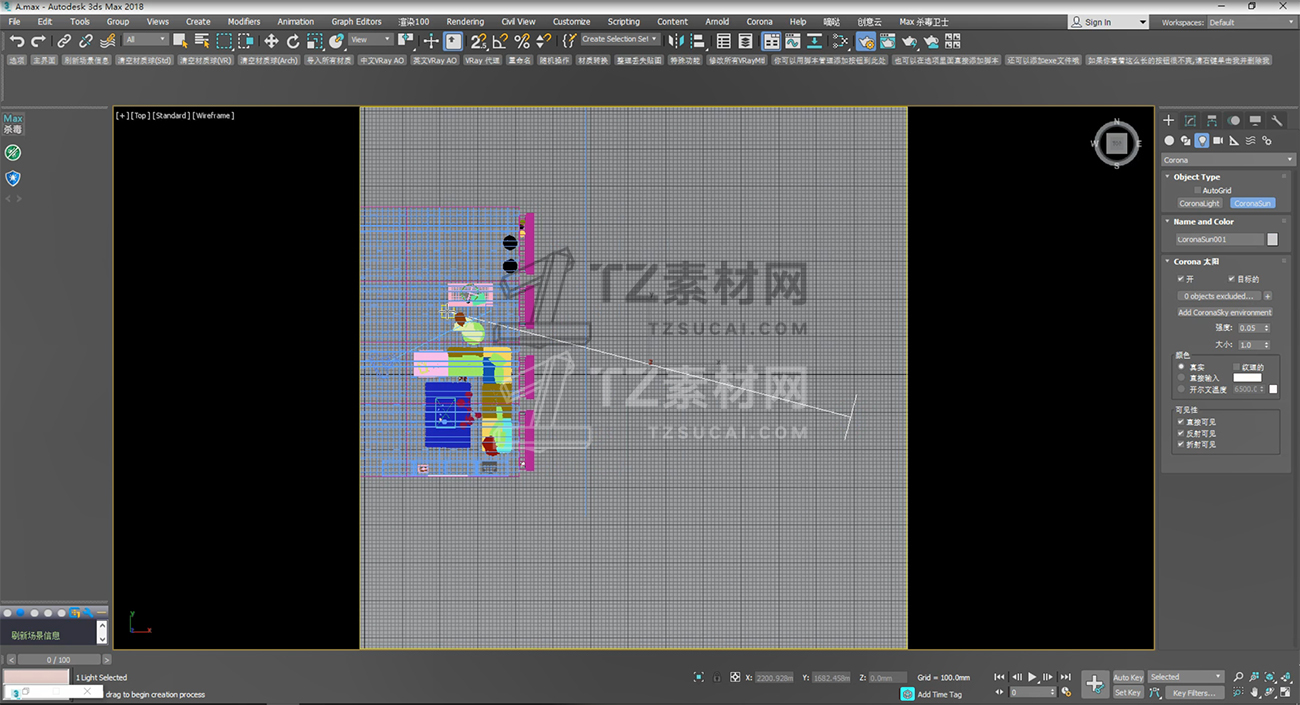Open the Workspaces Default dropdown

[1248, 22]
